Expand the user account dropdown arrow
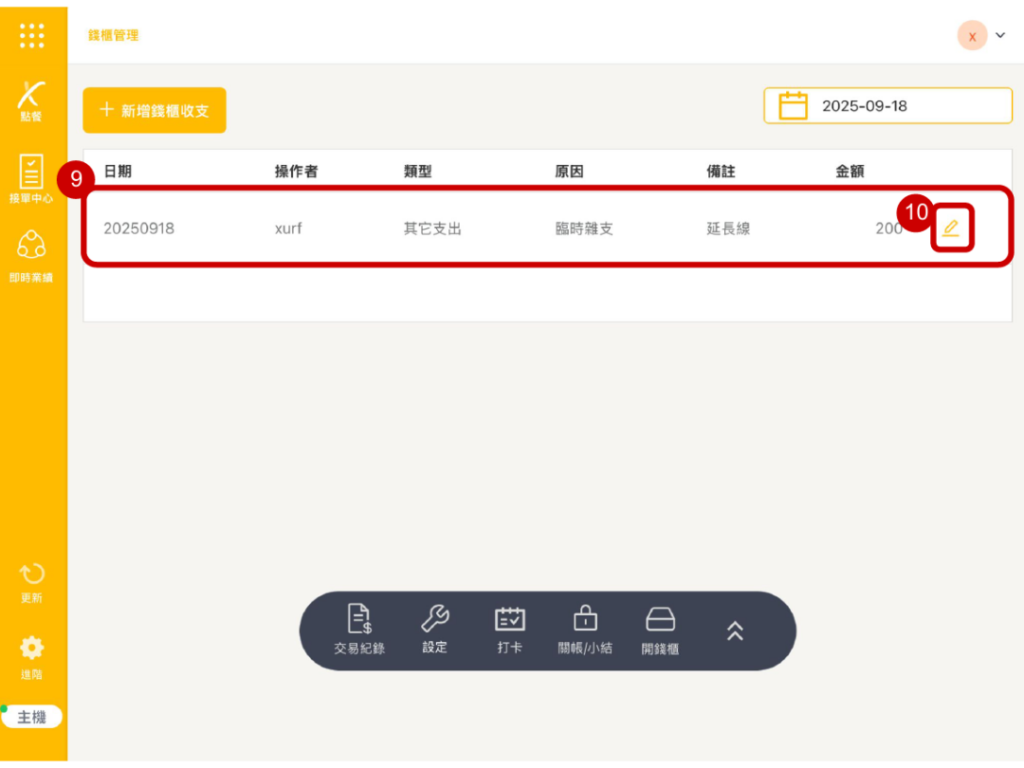This screenshot has height=768, width=1024. (x=1000, y=35)
